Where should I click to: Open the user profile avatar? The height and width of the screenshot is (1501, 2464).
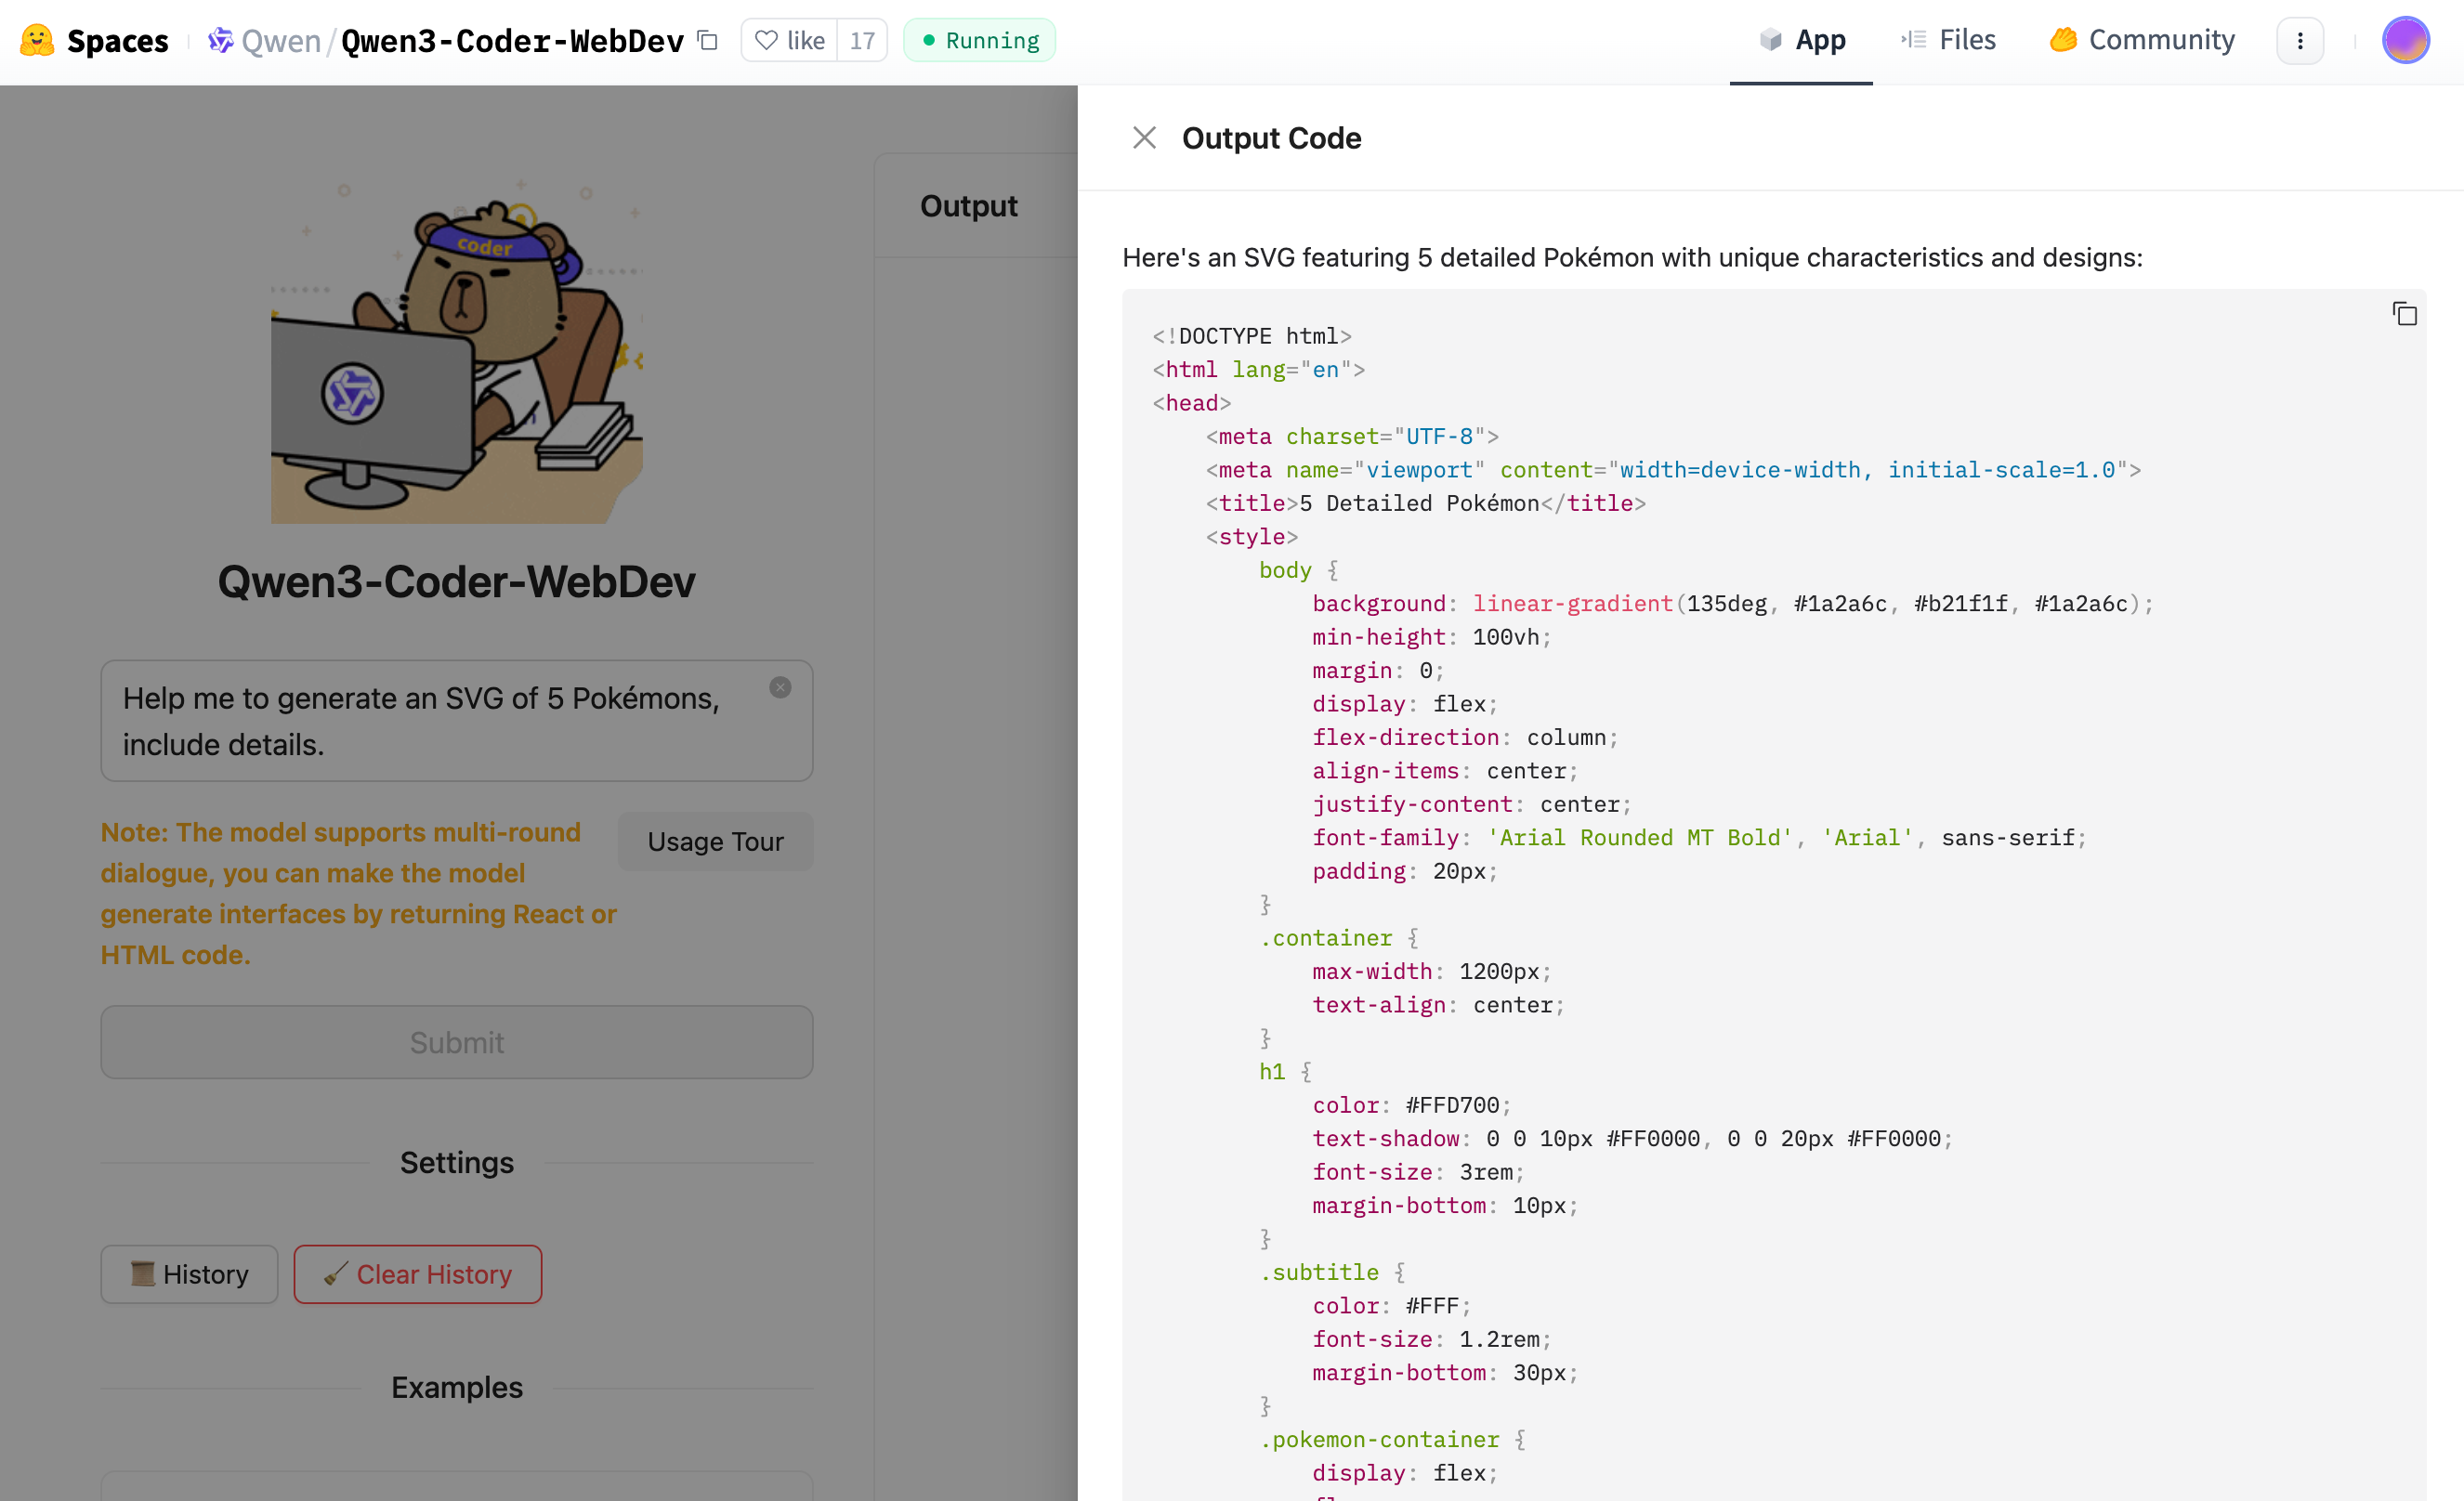[2405, 40]
